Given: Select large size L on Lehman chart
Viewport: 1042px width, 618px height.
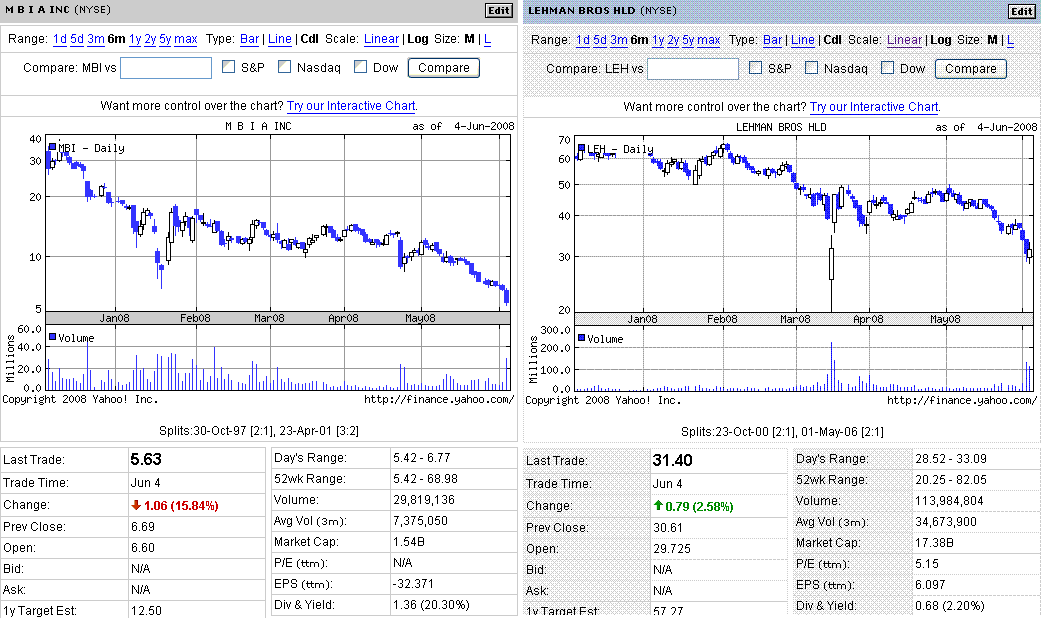Looking at the screenshot, I should point(1008,40).
